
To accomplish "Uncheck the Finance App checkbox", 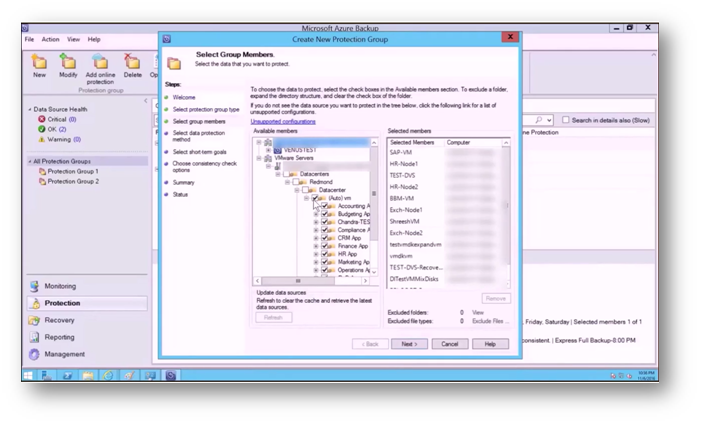I will click(325, 246).
